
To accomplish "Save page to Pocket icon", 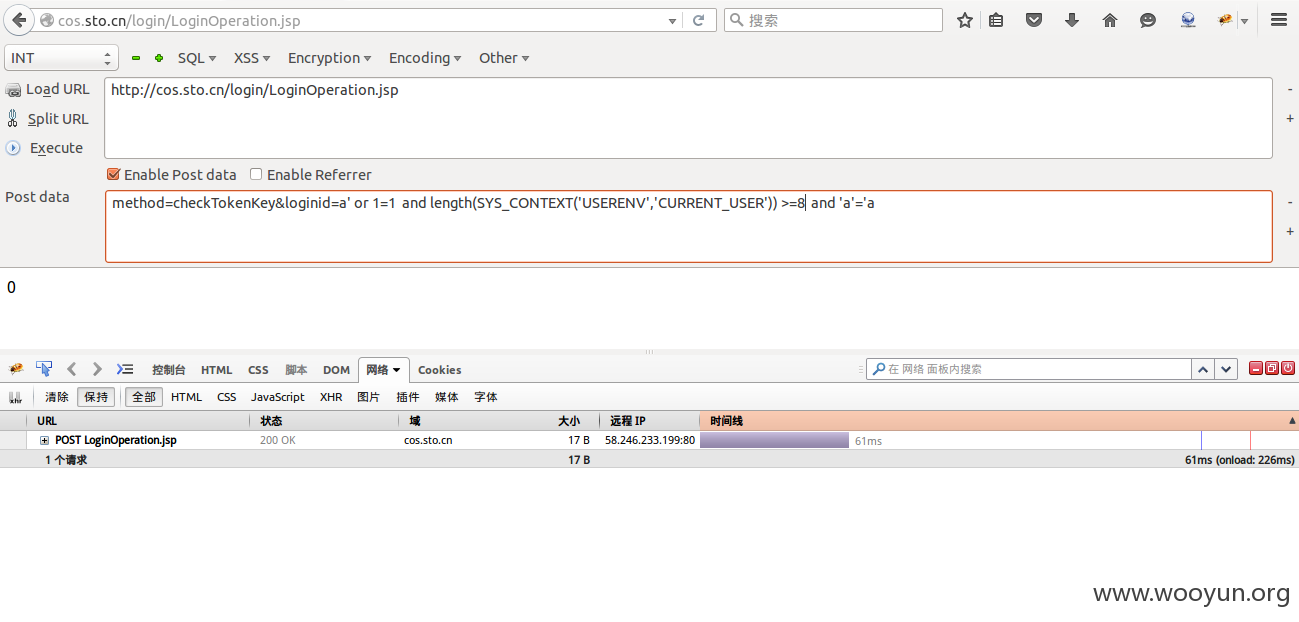I will [x=1034, y=20].
